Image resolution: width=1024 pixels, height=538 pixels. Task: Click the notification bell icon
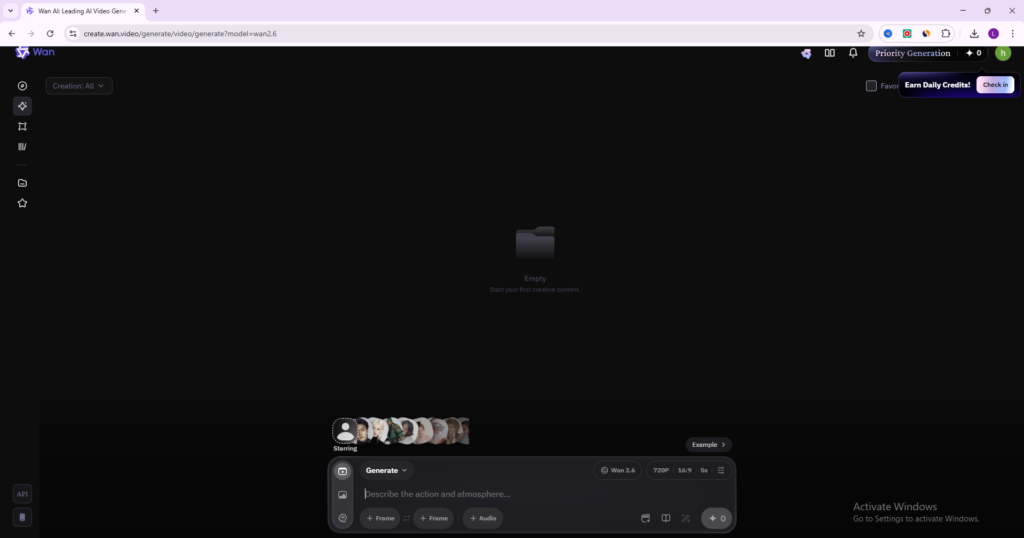853,53
